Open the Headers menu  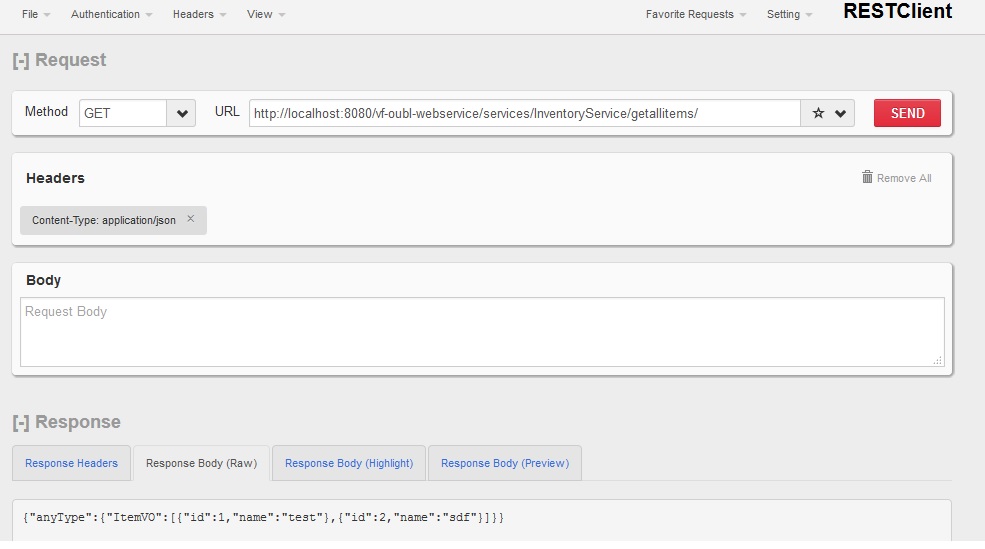(199, 15)
